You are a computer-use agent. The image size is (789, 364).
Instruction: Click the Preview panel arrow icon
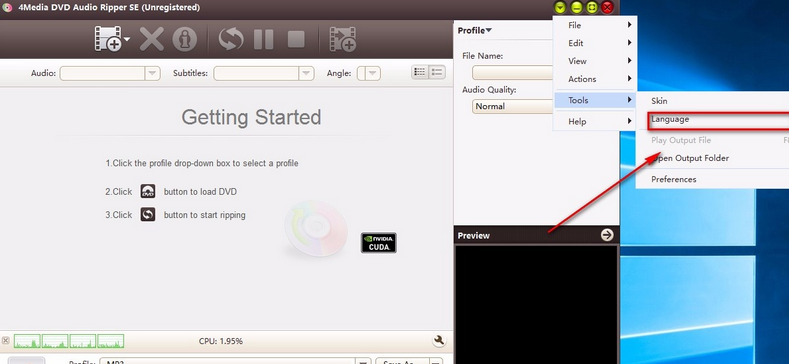click(607, 235)
